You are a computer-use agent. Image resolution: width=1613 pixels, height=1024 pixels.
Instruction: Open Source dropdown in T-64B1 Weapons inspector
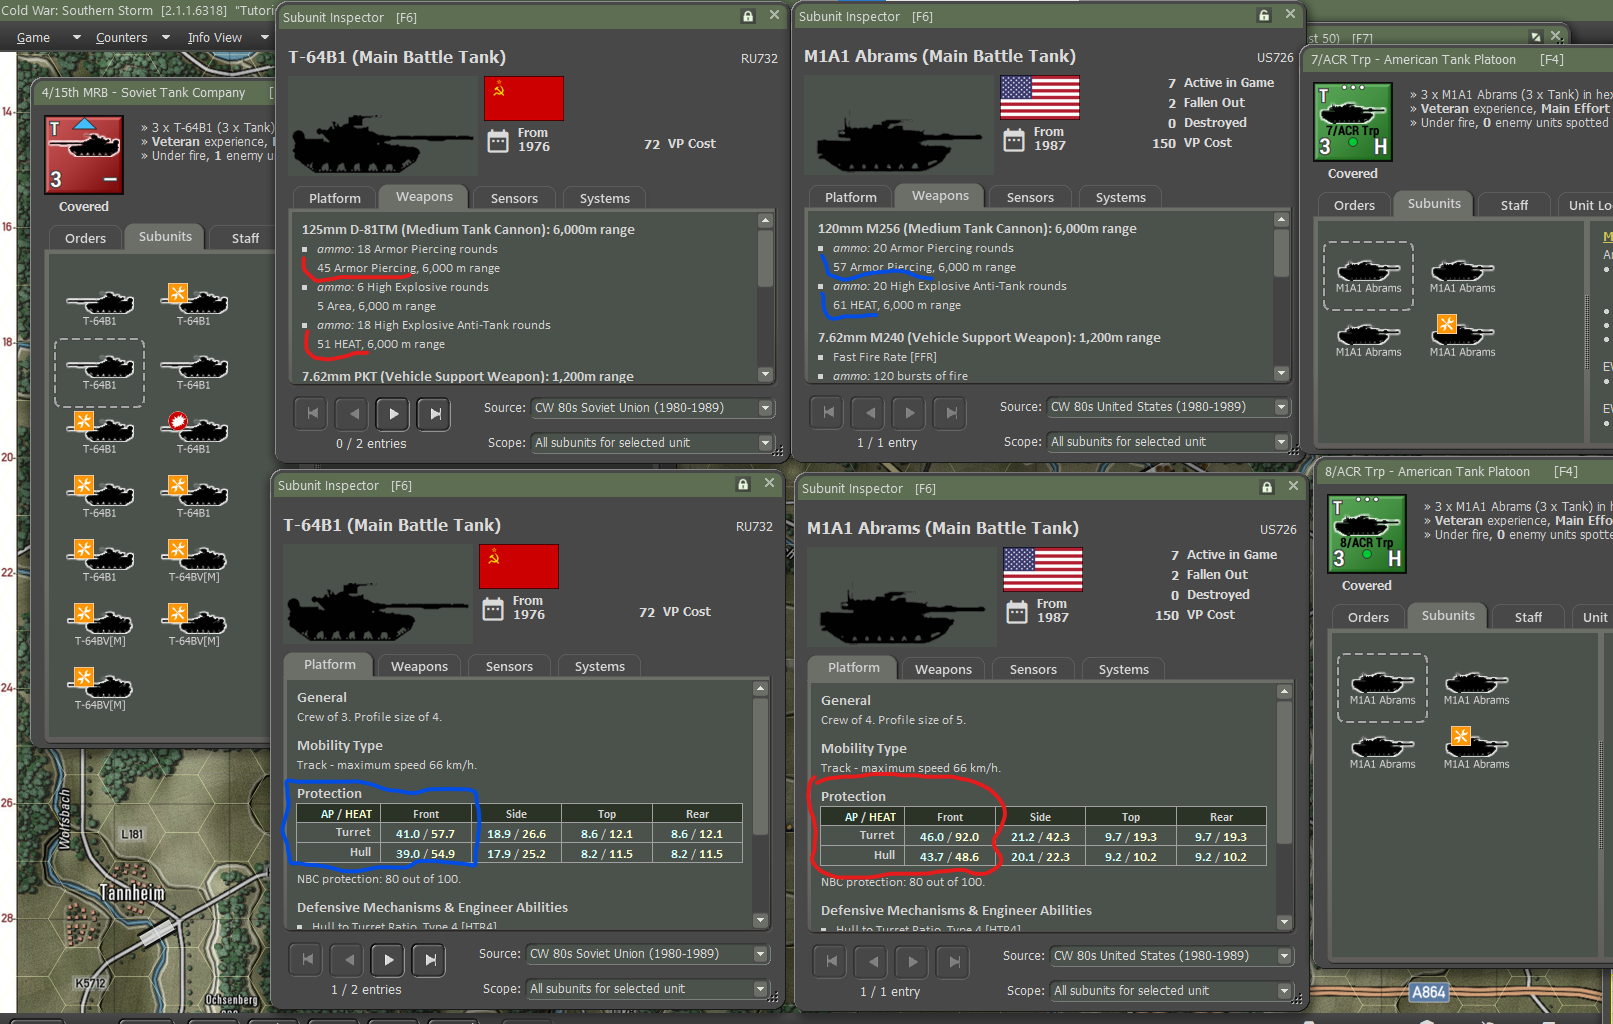click(653, 408)
